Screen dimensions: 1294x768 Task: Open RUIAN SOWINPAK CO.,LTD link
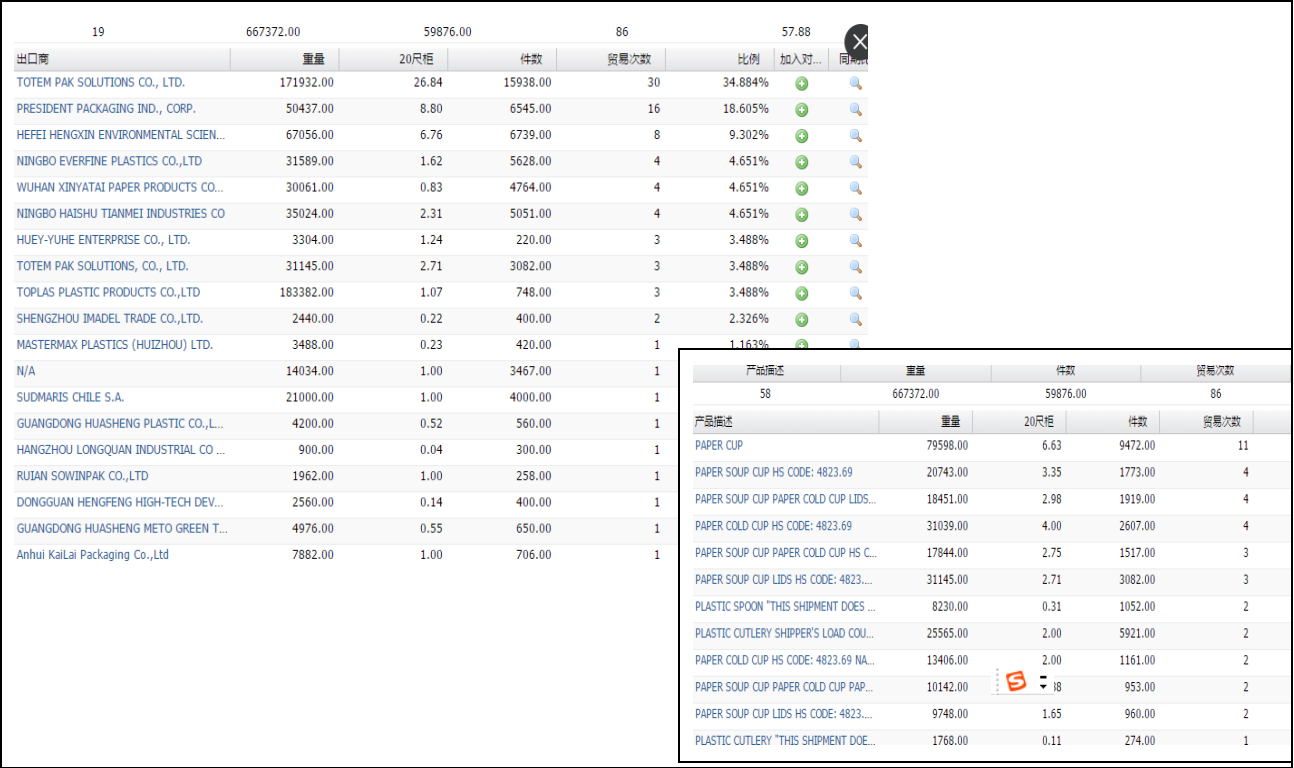pyautogui.click(x=82, y=476)
